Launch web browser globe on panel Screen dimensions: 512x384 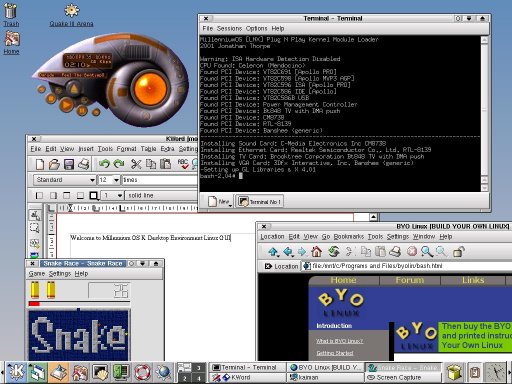[x=164, y=372]
